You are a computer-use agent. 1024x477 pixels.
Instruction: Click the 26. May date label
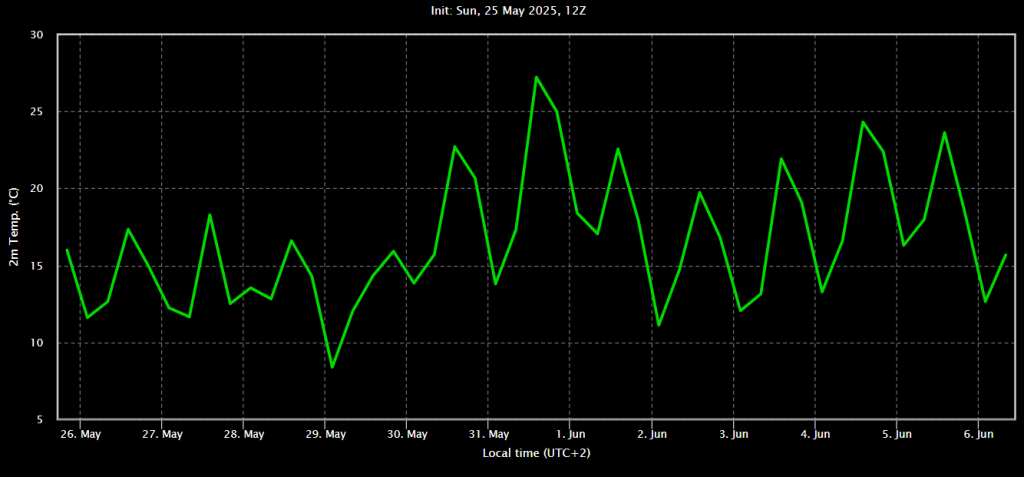[x=80, y=435]
